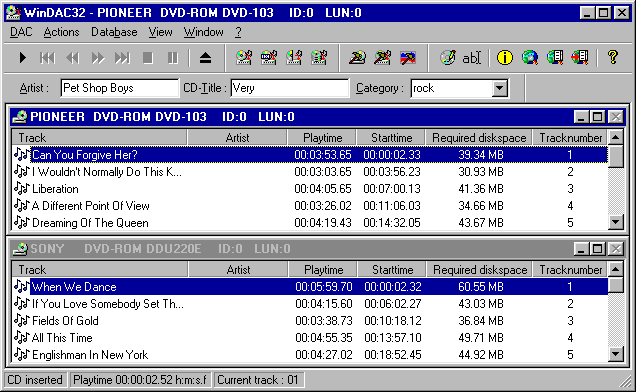Open the Window menu
Image resolution: width=636 pixels, height=392 pixels.
click(203, 32)
